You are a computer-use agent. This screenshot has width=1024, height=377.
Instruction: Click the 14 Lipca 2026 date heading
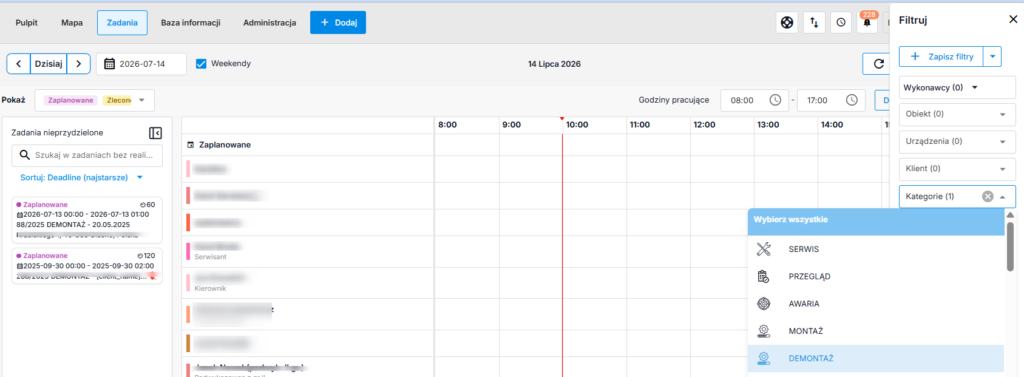(x=554, y=64)
